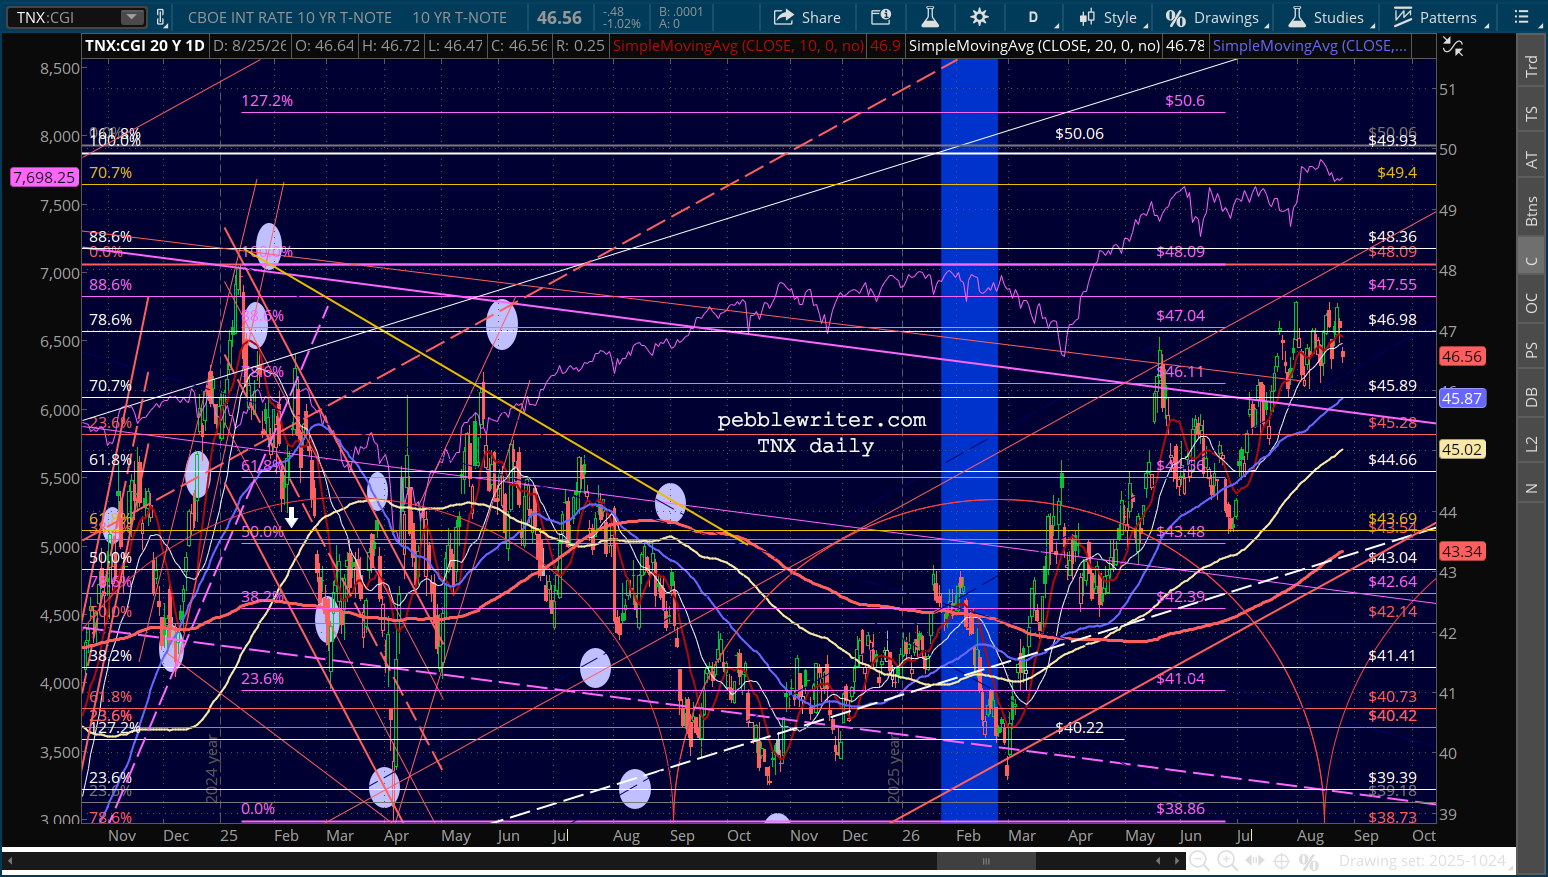Toggle the TS sidebar tab
Image resolution: width=1548 pixels, height=877 pixels.
tap(1531, 114)
